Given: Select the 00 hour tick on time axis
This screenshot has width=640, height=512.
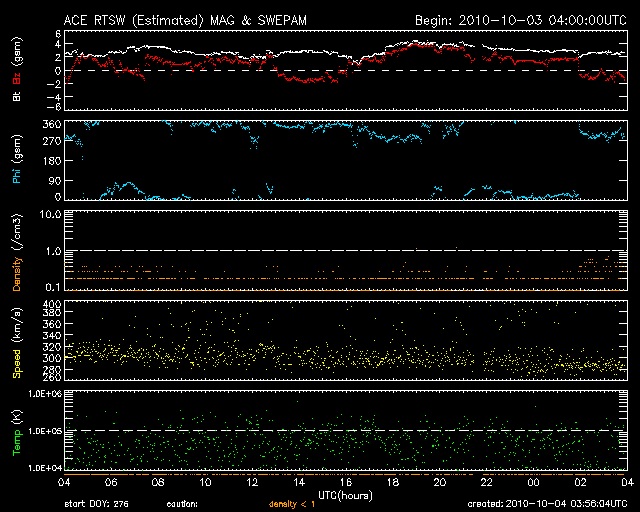Looking at the screenshot, I should point(532,482).
